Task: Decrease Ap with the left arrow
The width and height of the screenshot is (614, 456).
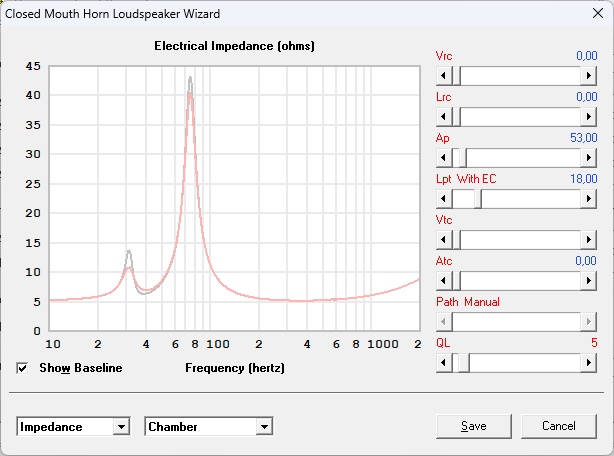Action: (444, 158)
